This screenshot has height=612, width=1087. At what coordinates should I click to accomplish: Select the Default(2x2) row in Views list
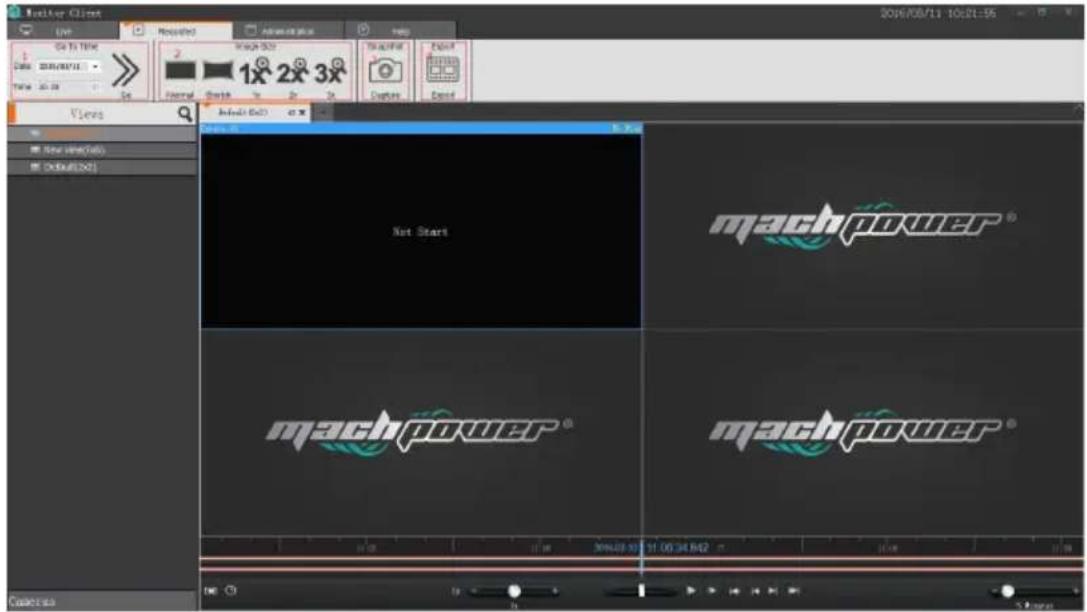102,167
